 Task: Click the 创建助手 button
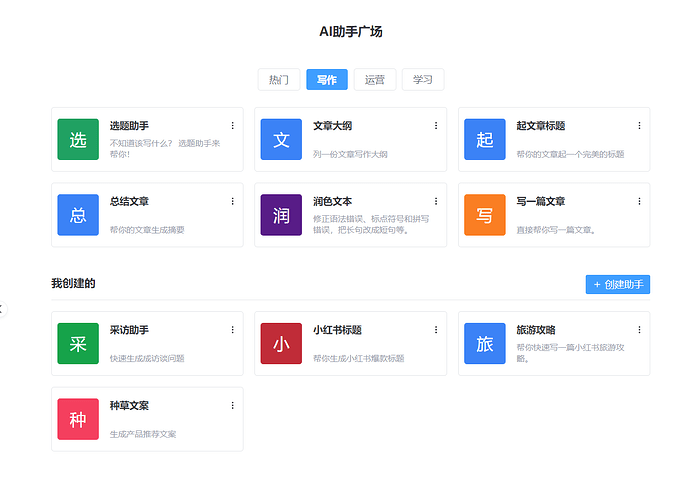click(618, 285)
